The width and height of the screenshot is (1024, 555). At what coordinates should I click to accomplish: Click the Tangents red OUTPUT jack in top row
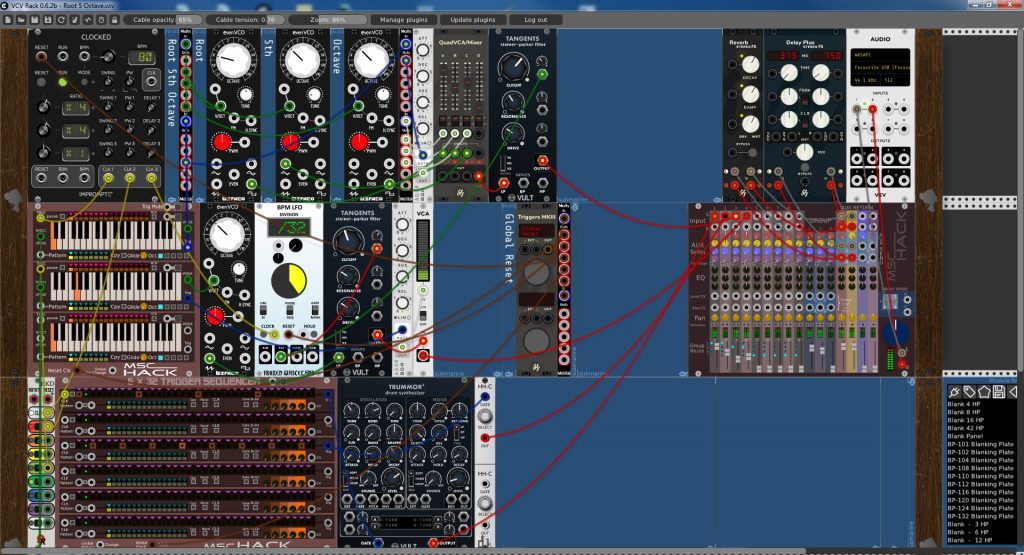pyautogui.click(x=542, y=161)
